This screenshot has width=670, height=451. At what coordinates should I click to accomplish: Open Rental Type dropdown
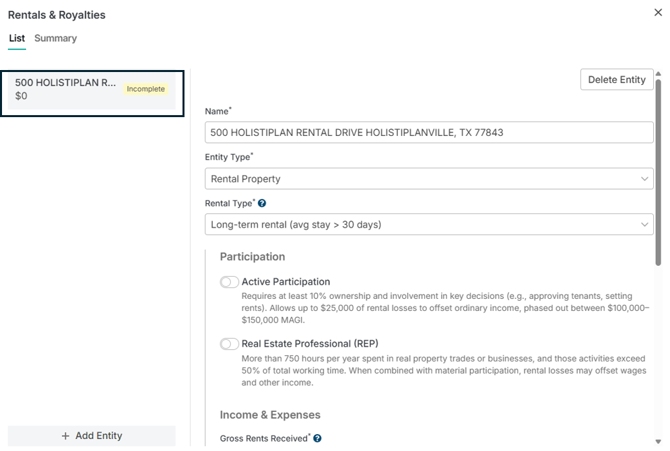(429, 224)
